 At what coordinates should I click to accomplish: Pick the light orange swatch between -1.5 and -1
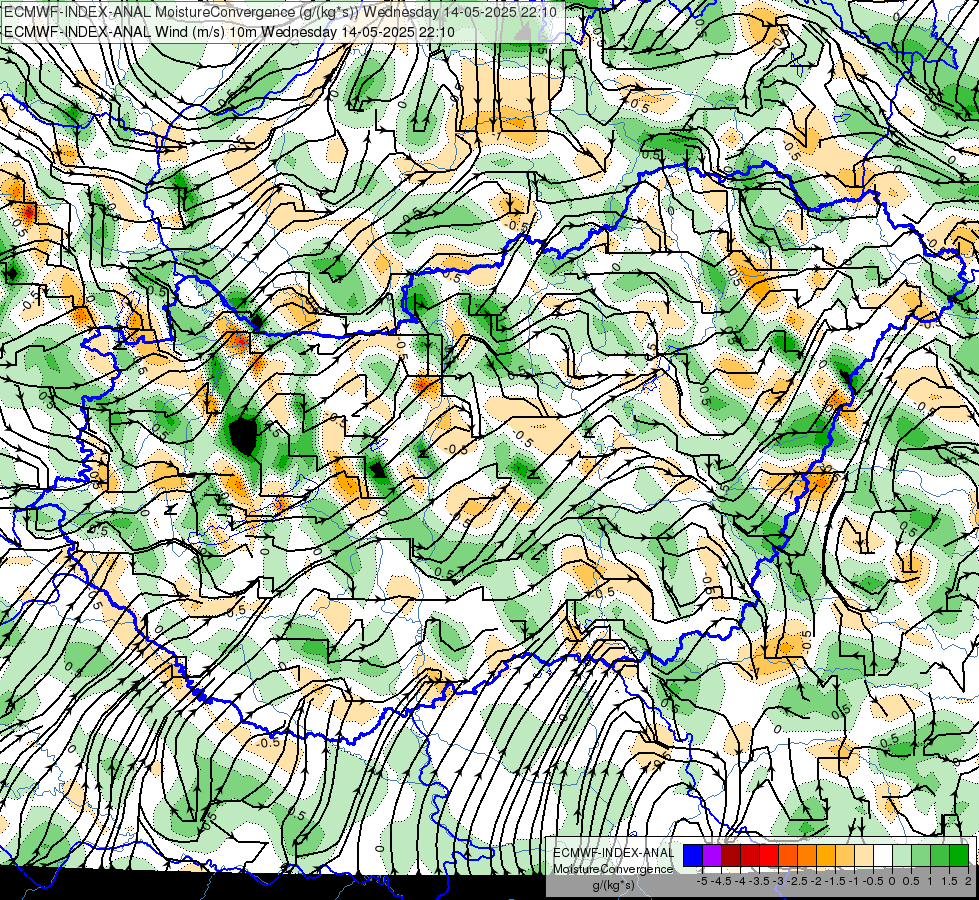[845, 856]
